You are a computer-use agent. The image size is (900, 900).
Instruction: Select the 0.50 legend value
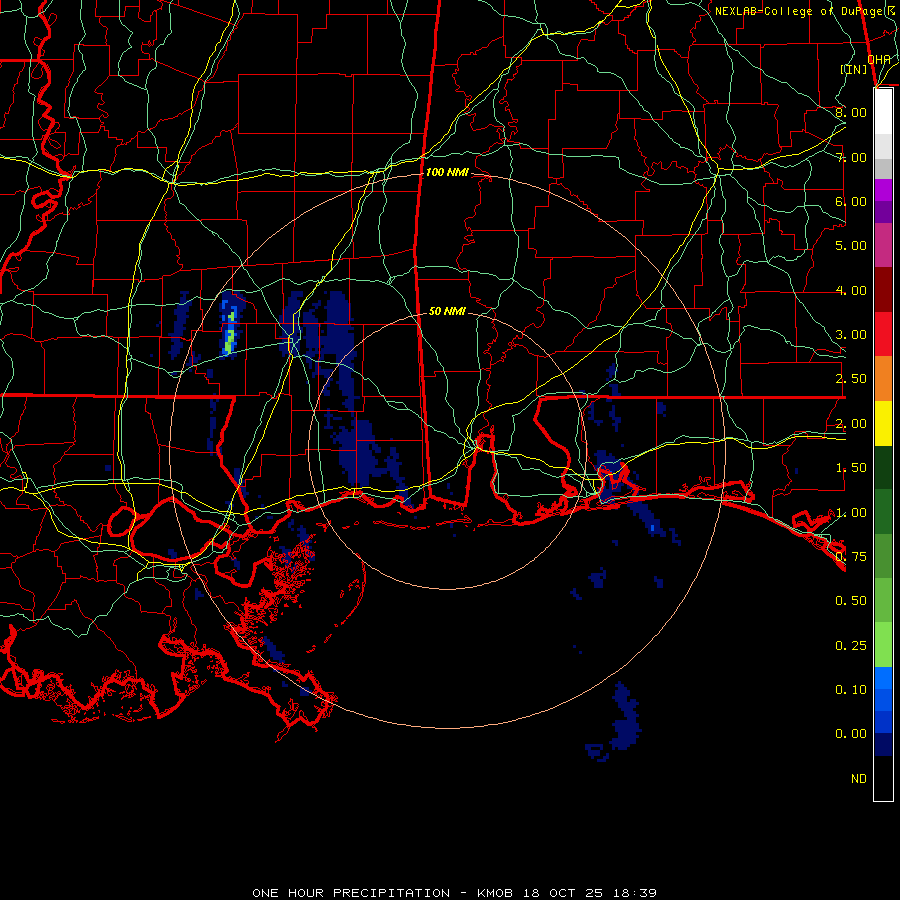[851, 601]
